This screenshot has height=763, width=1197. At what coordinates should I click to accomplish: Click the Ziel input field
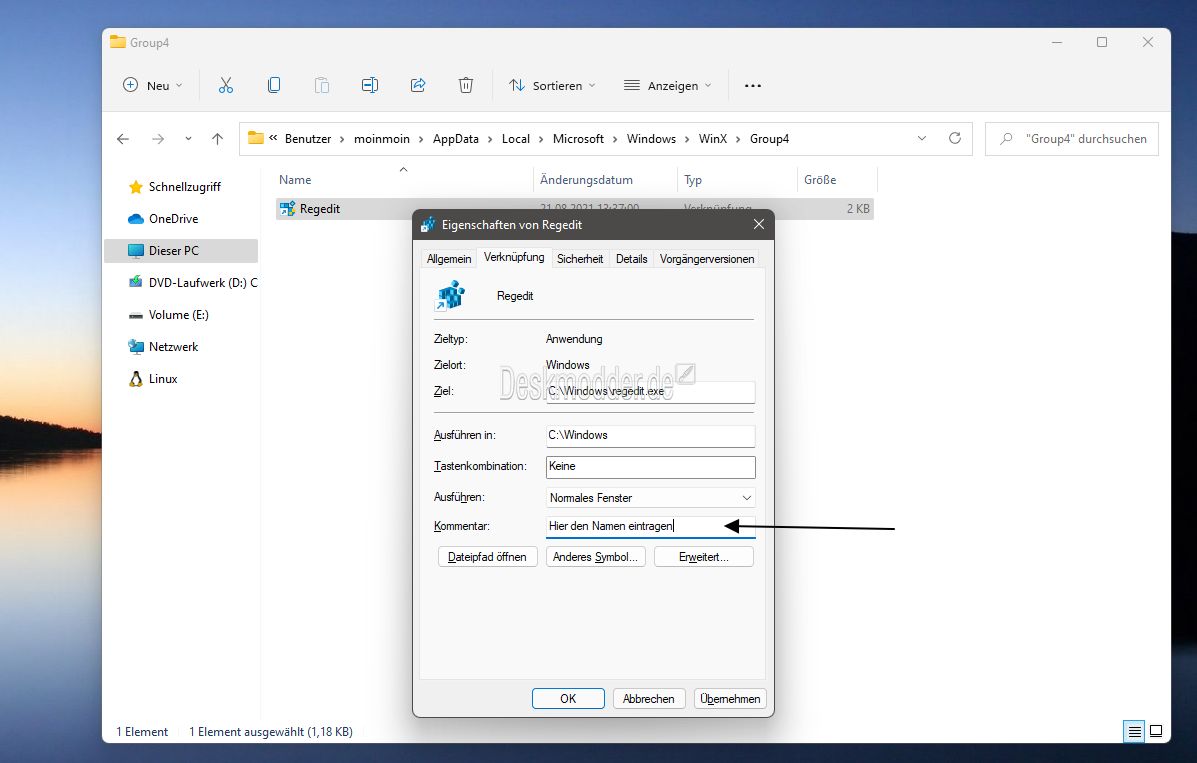click(x=650, y=392)
